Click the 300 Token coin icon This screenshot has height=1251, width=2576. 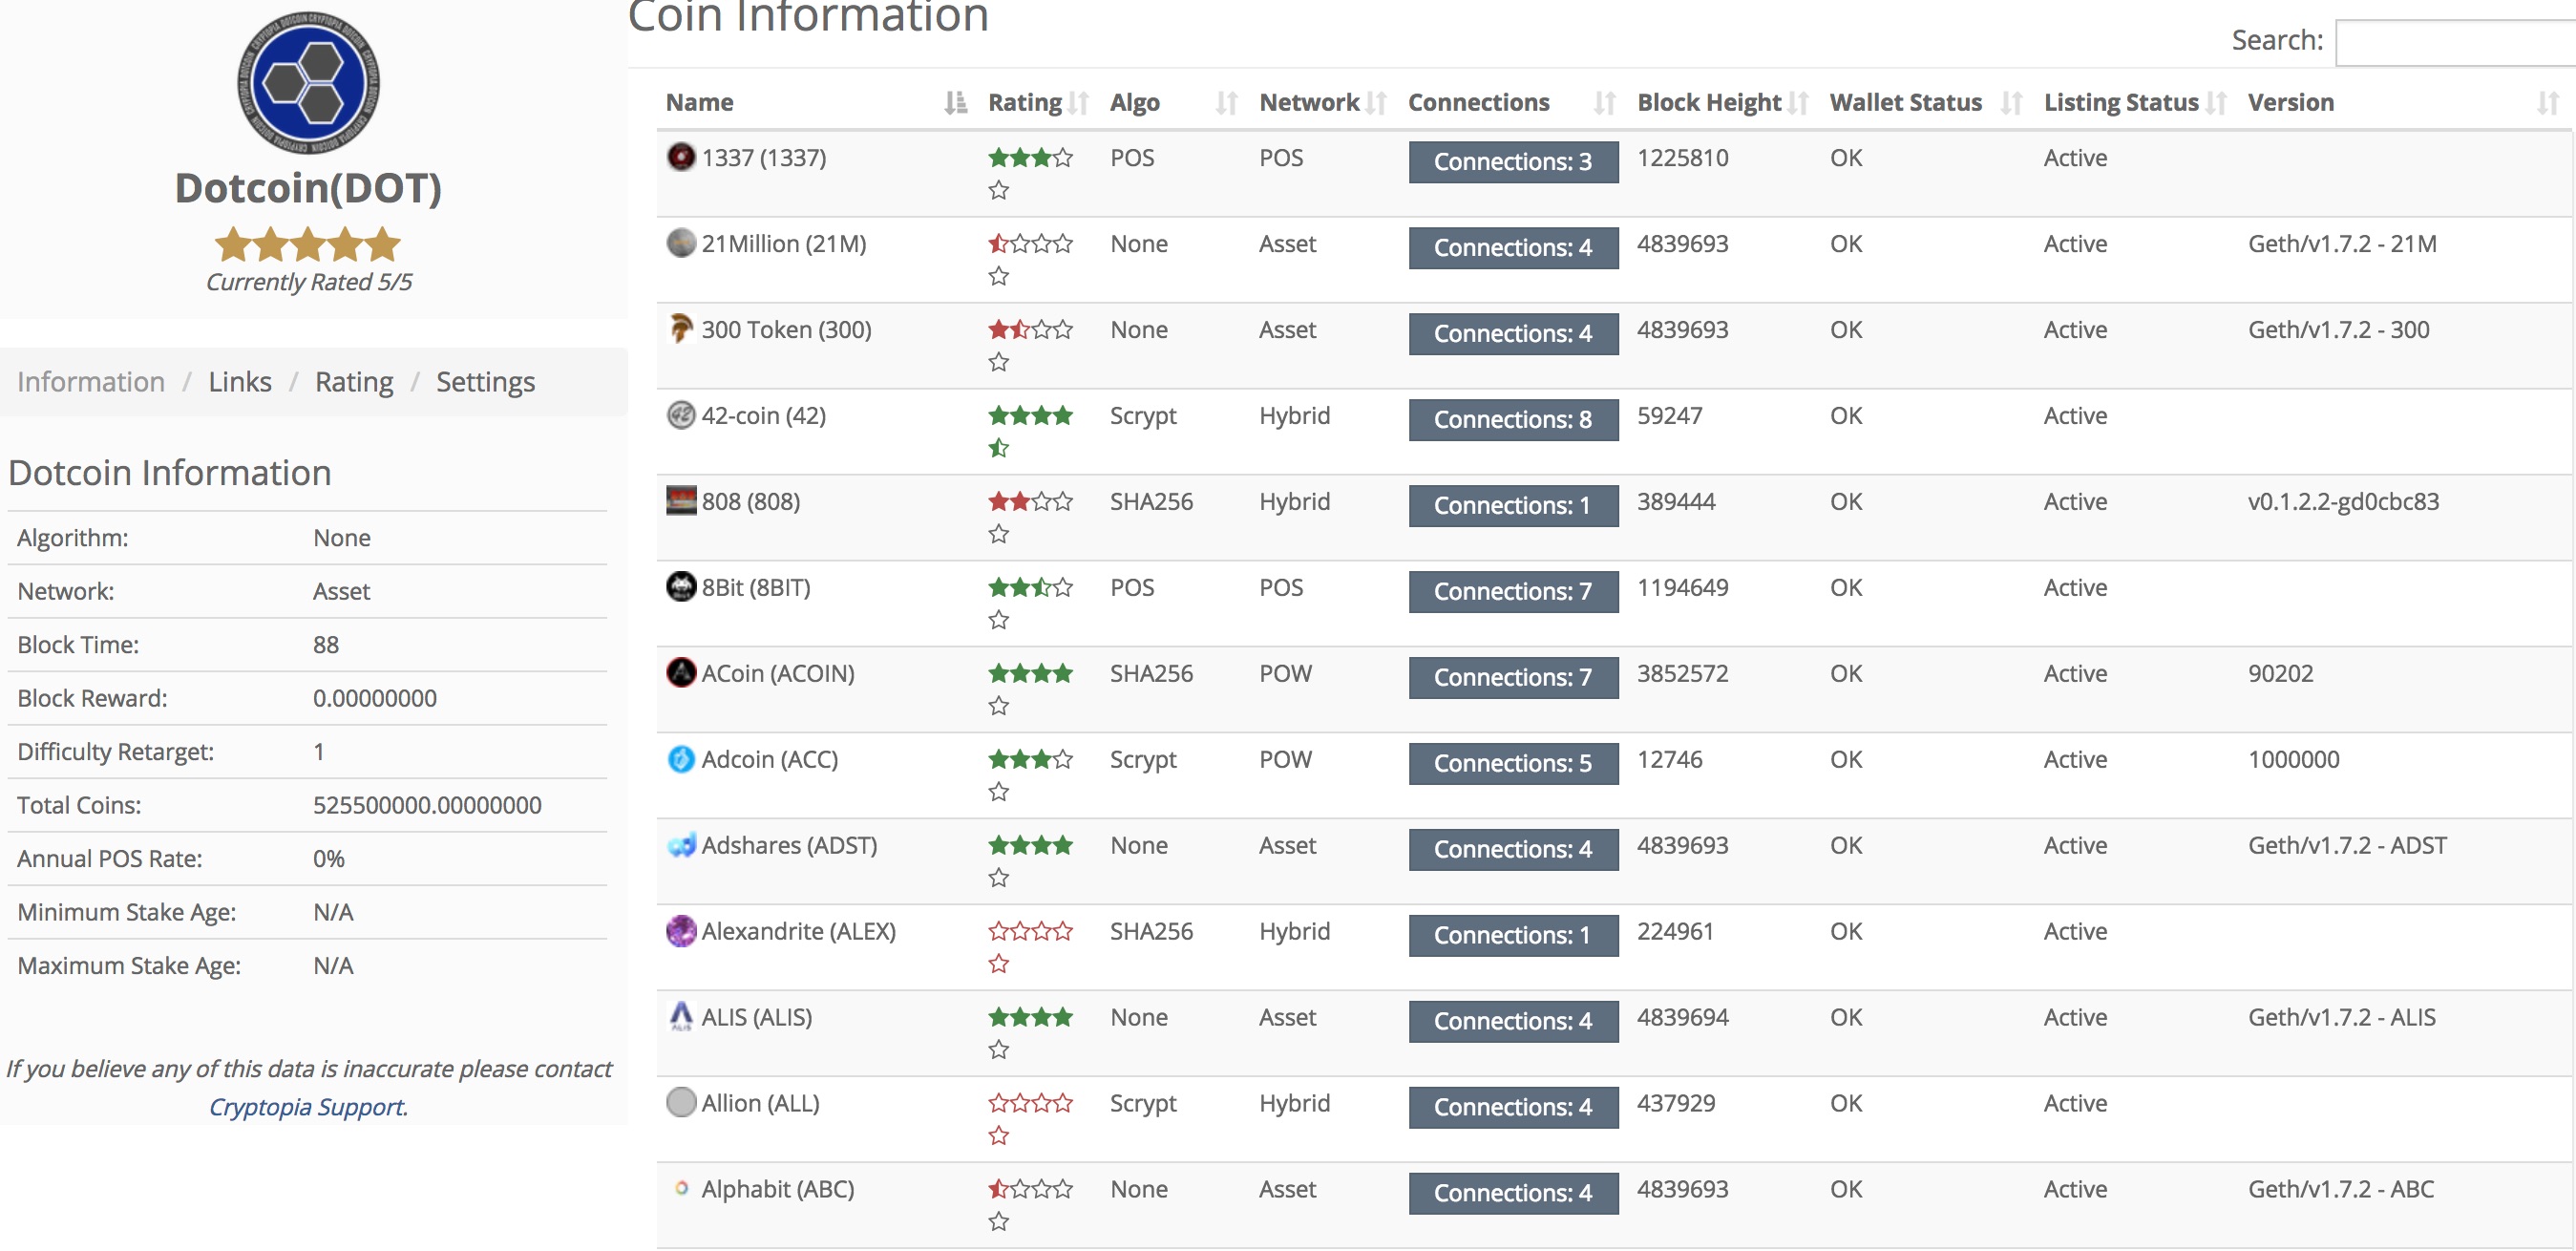pos(681,328)
